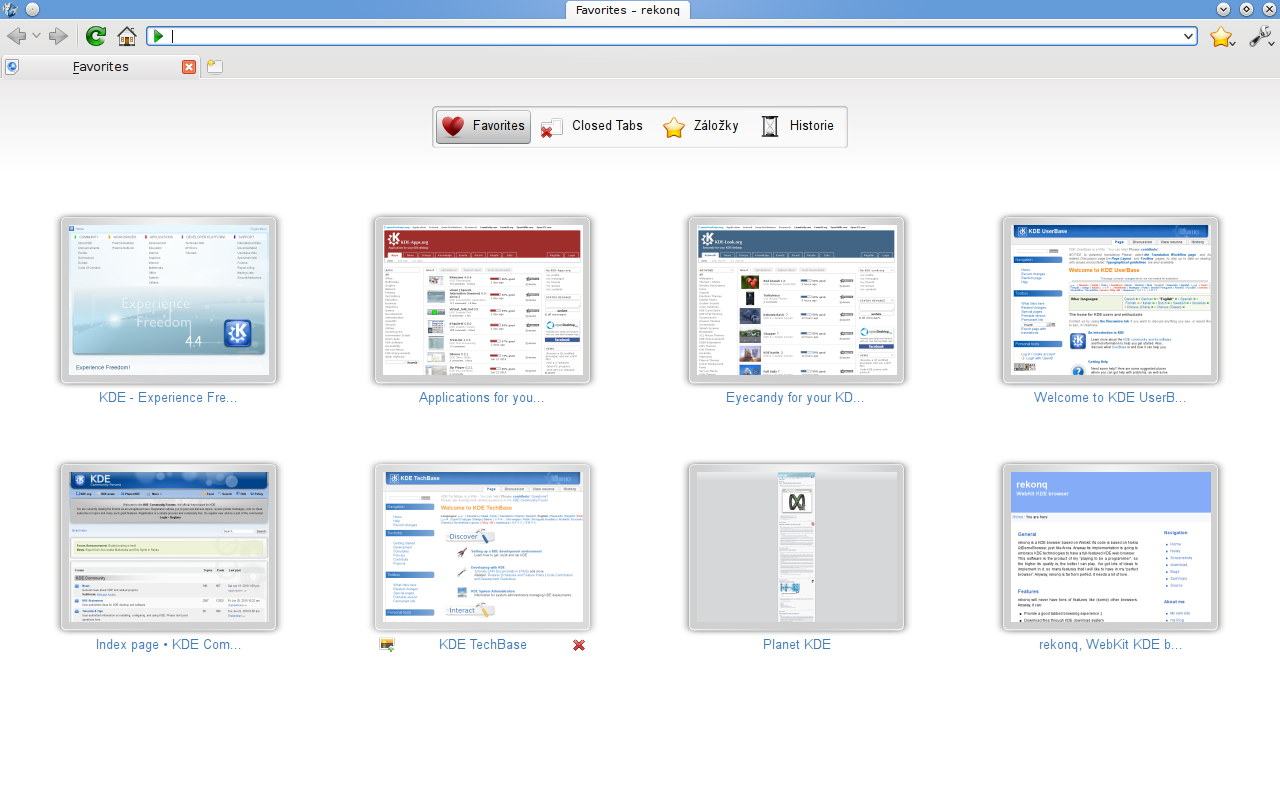Close the Favorites tab
The width and height of the screenshot is (1280, 800).
click(189, 67)
